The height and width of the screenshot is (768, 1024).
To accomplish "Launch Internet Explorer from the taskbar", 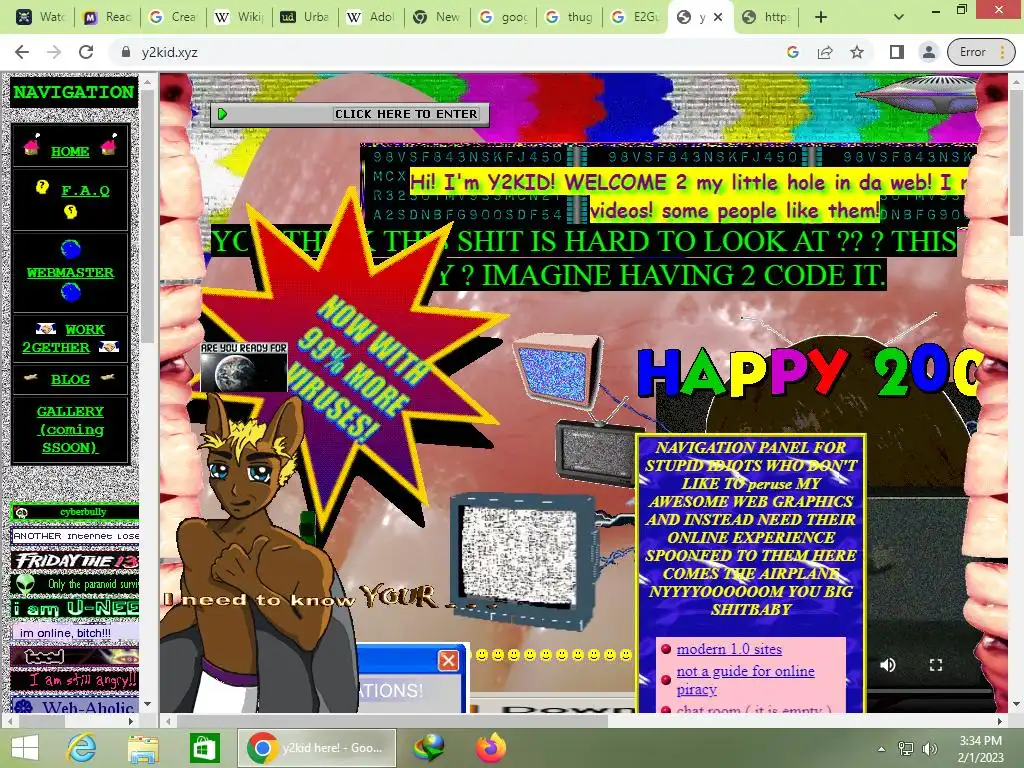I will pos(82,748).
